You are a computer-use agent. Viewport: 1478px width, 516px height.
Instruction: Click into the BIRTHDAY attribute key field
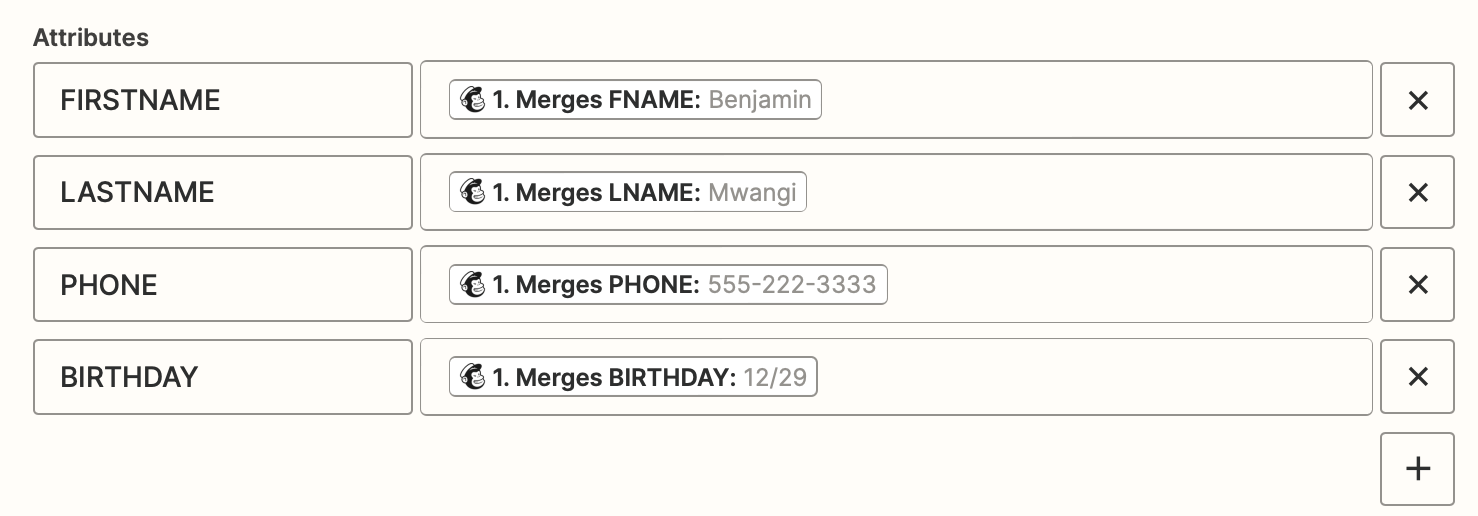tap(223, 377)
